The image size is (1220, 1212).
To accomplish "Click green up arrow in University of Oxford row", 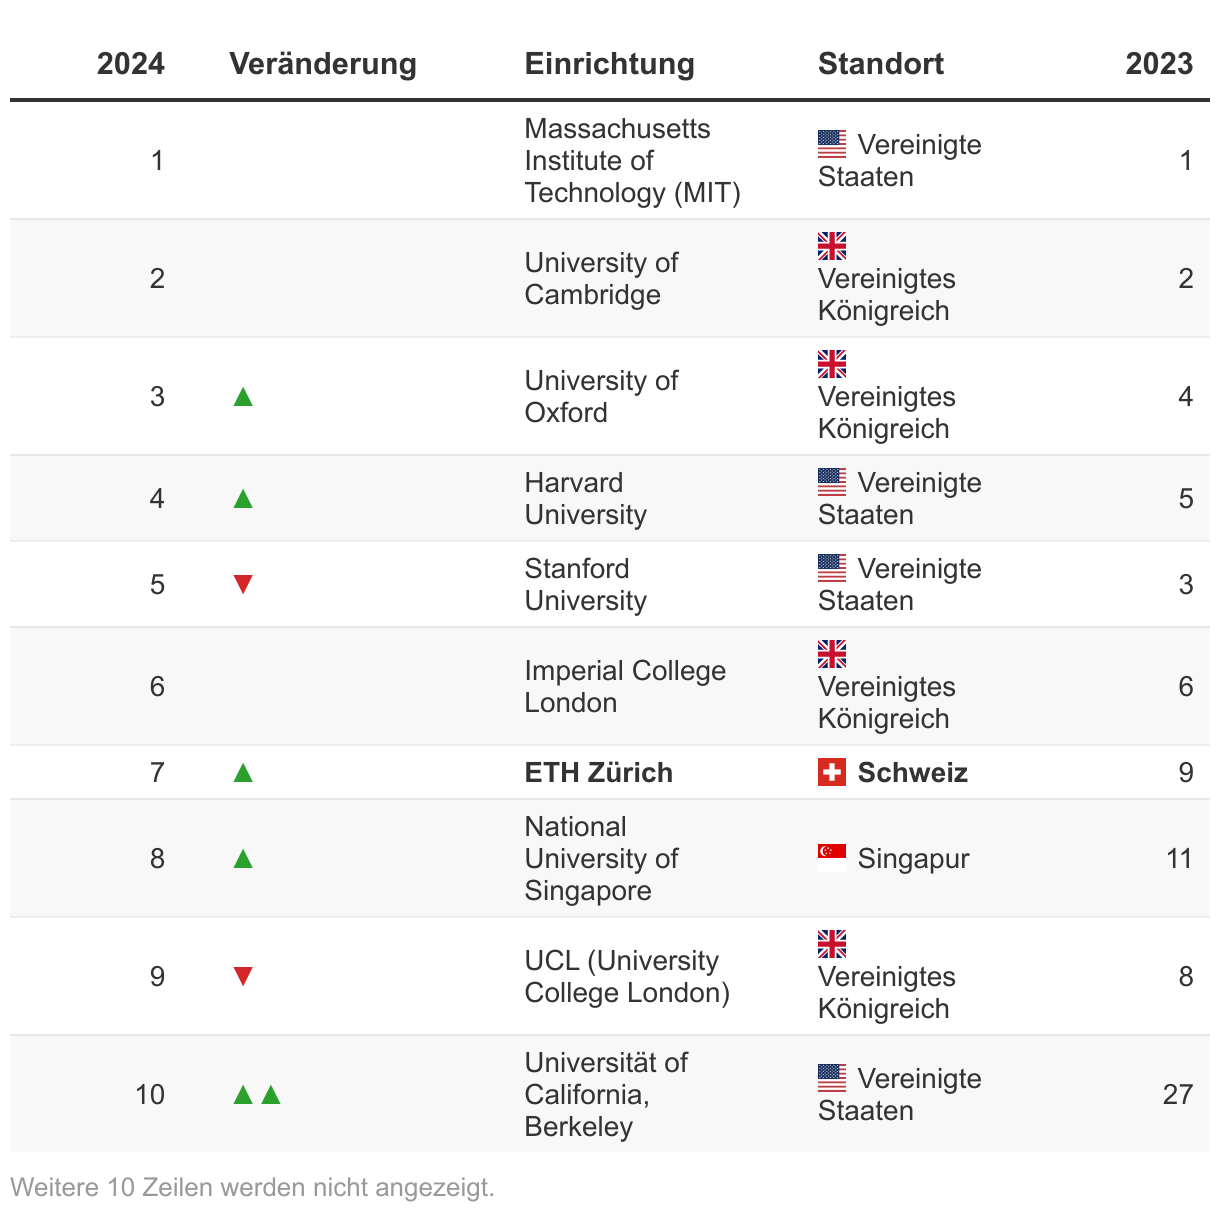I will (x=243, y=397).
